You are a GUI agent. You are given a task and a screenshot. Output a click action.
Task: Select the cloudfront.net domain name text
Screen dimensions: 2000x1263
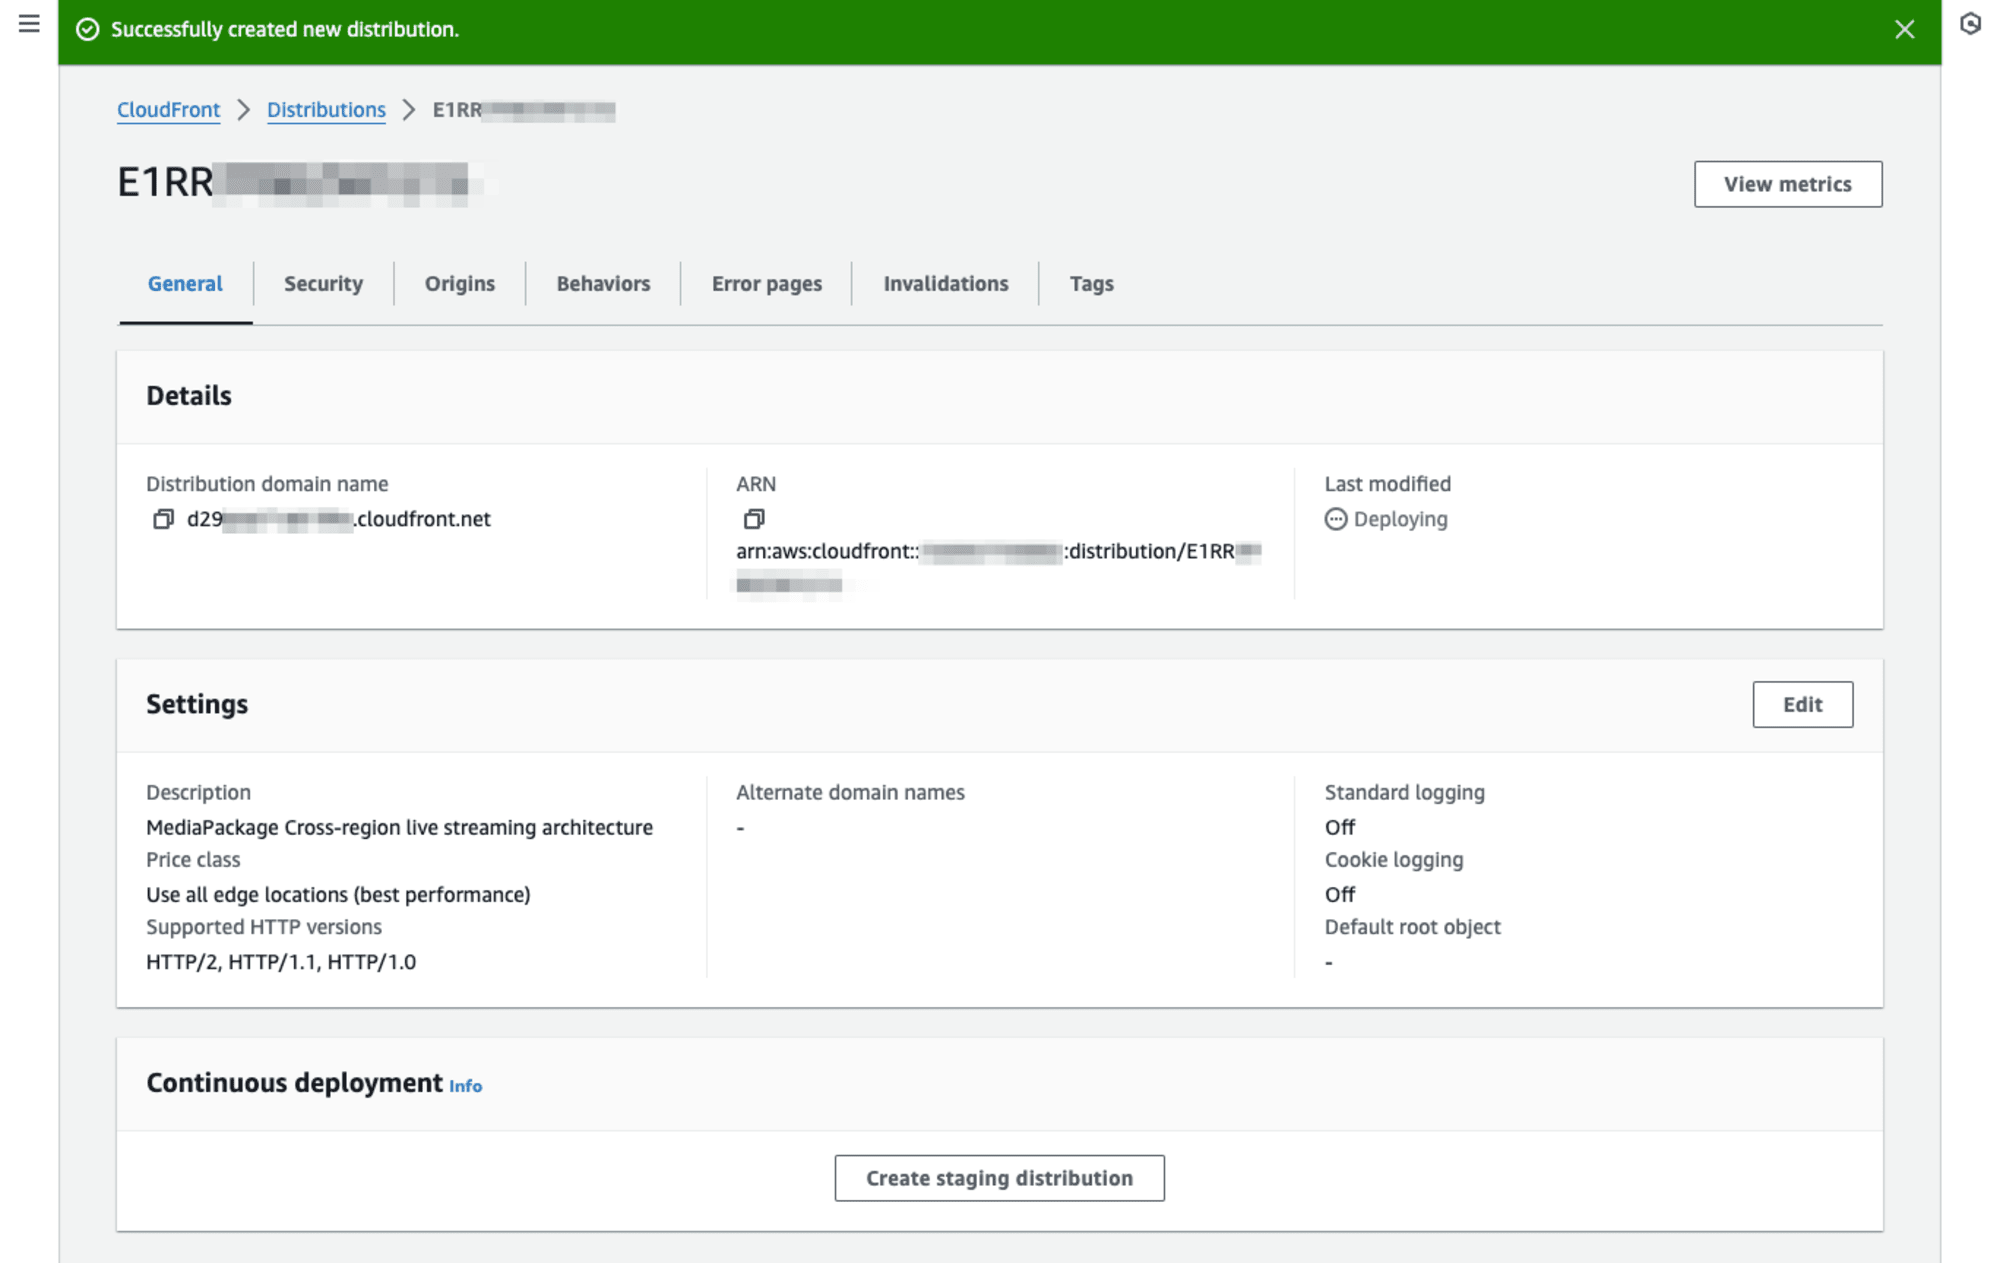click(339, 519)
